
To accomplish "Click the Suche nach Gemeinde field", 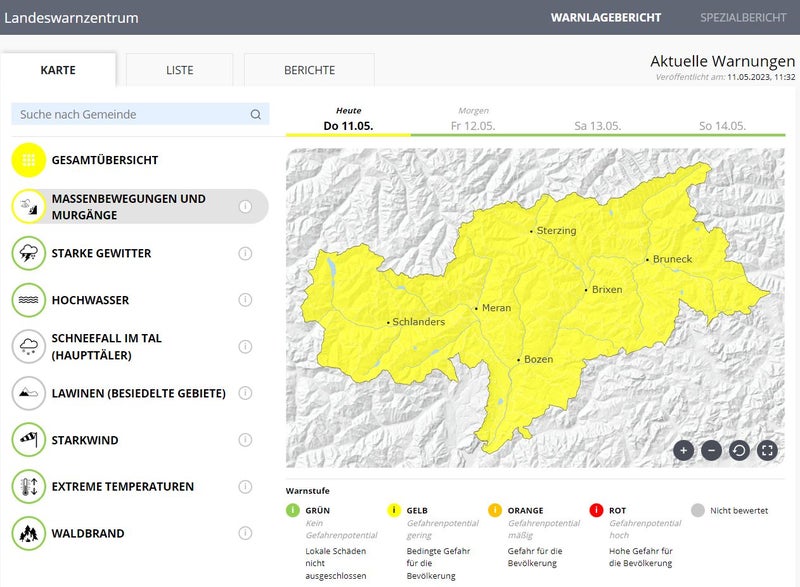I will click(x=130, y=114).
